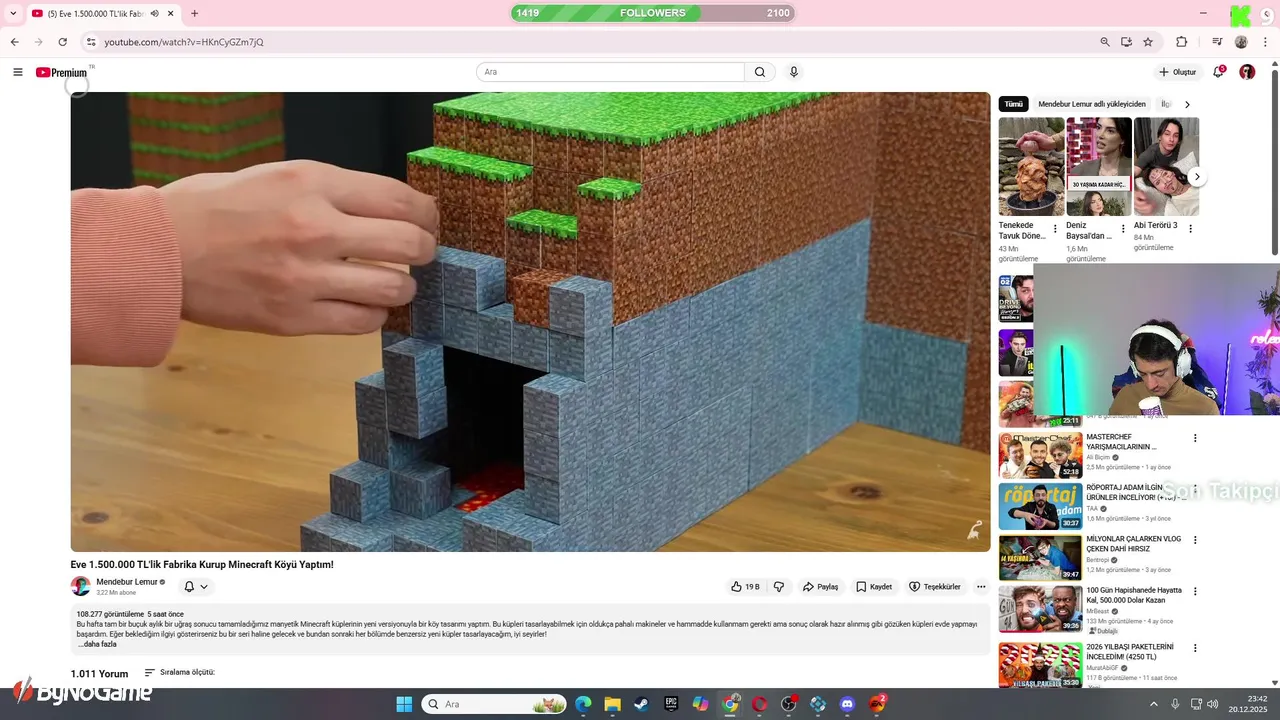The width and height of the screenshot is (1280, 720).
Task: Open the Abi Terörü 3 short thumbnail
Action: click(x=1166, y=166)
